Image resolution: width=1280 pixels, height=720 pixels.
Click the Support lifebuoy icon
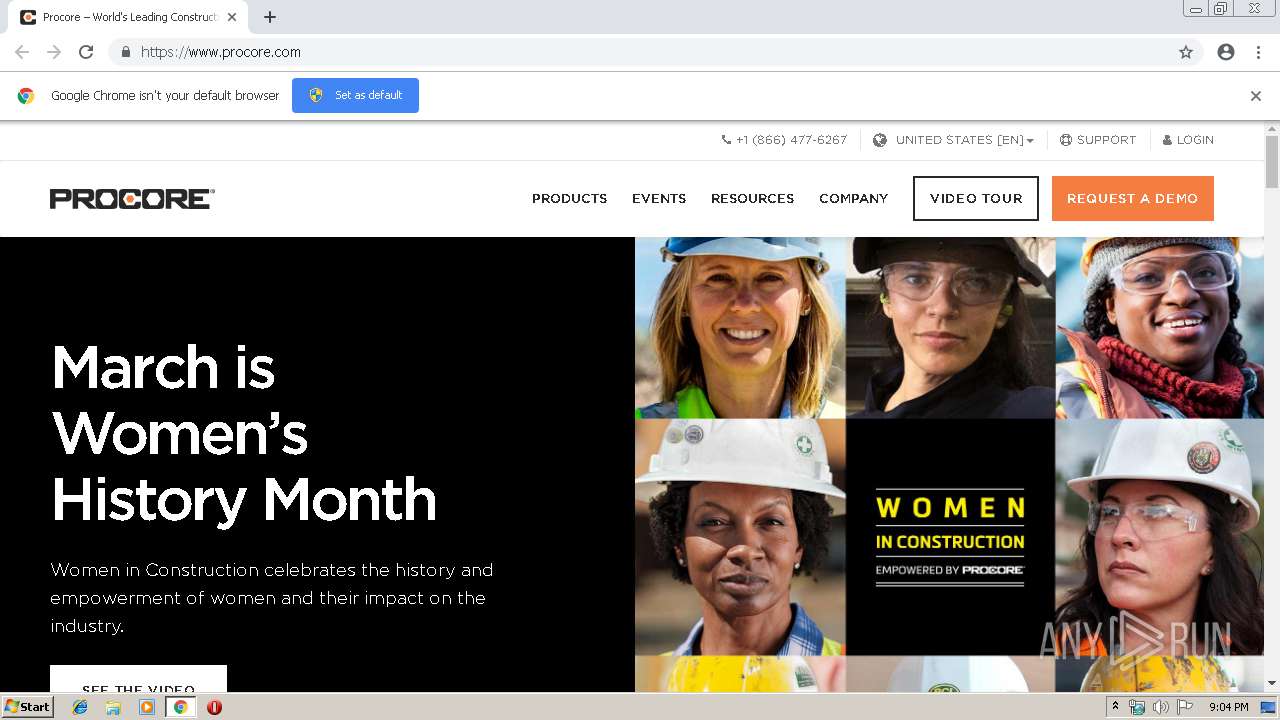[1066, 140]
